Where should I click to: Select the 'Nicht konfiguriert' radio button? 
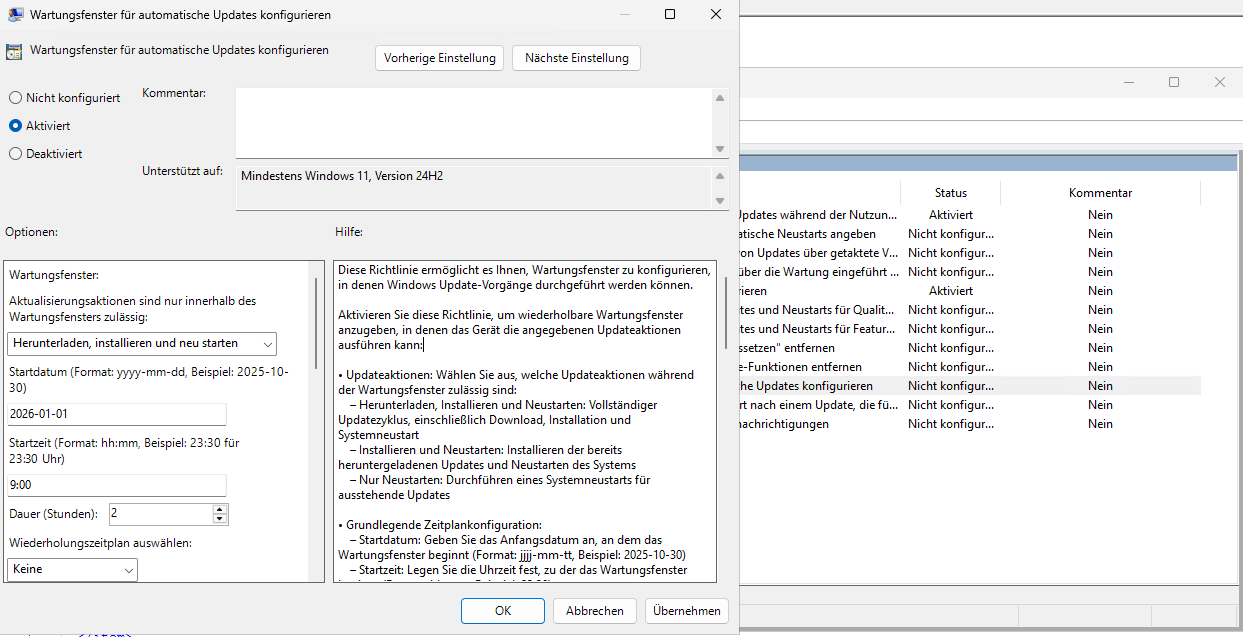pyautogui.click(x=65, y=98)
